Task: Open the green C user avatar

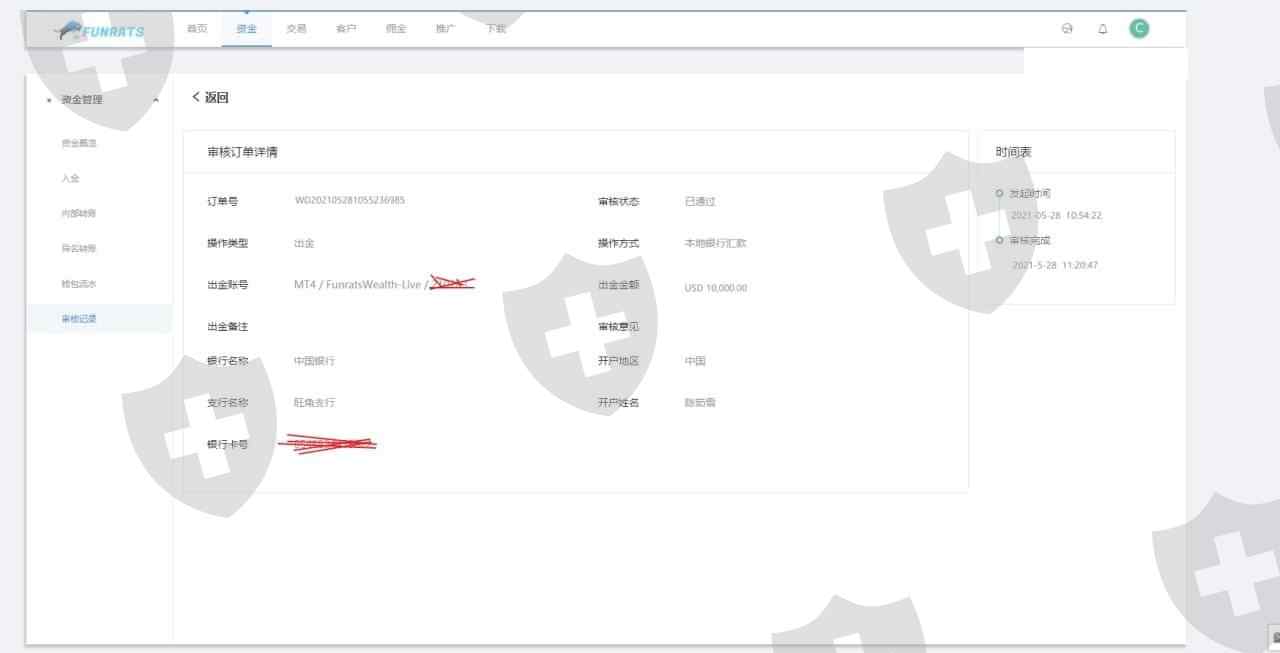Action: 1139,29
